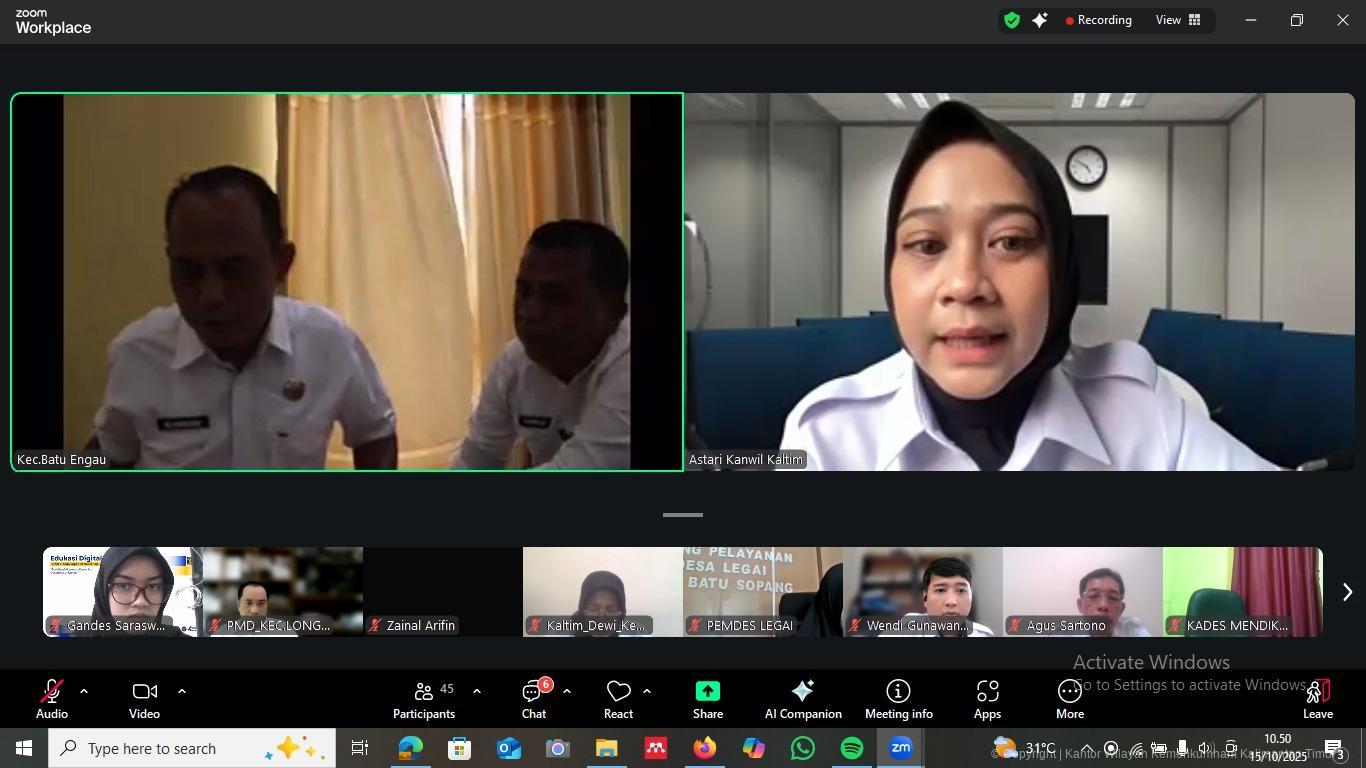
Task: Start screen sharing with Share
Action: (707, 699)
